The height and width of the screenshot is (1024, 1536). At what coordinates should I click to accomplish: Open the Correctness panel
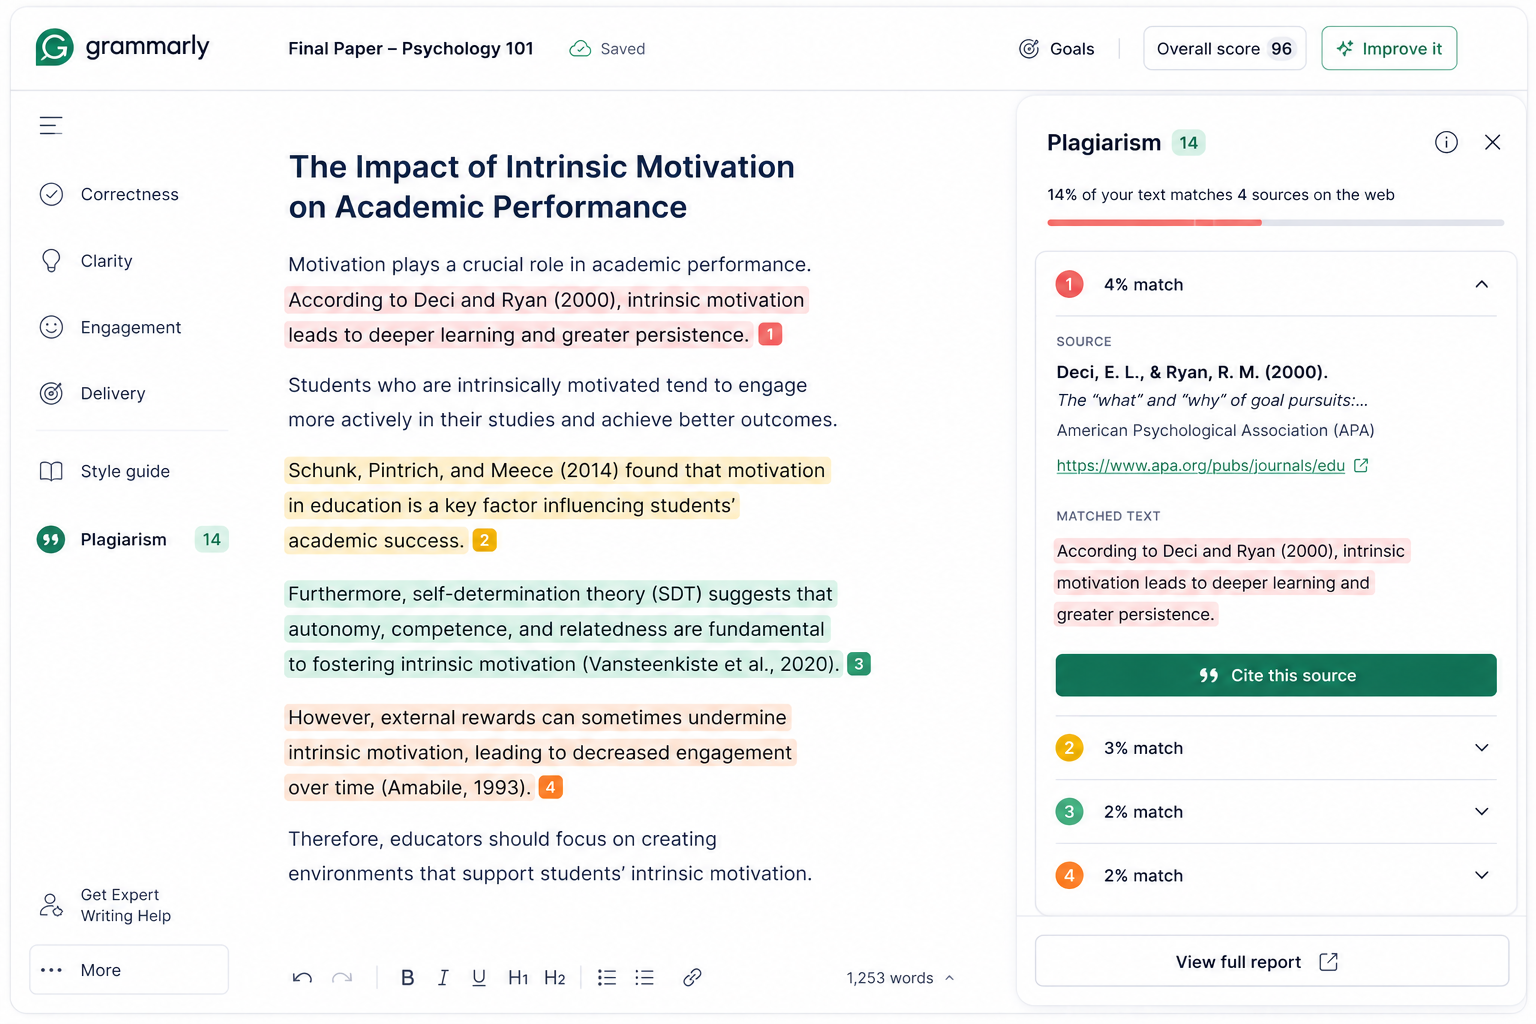[x=129, y=194]
